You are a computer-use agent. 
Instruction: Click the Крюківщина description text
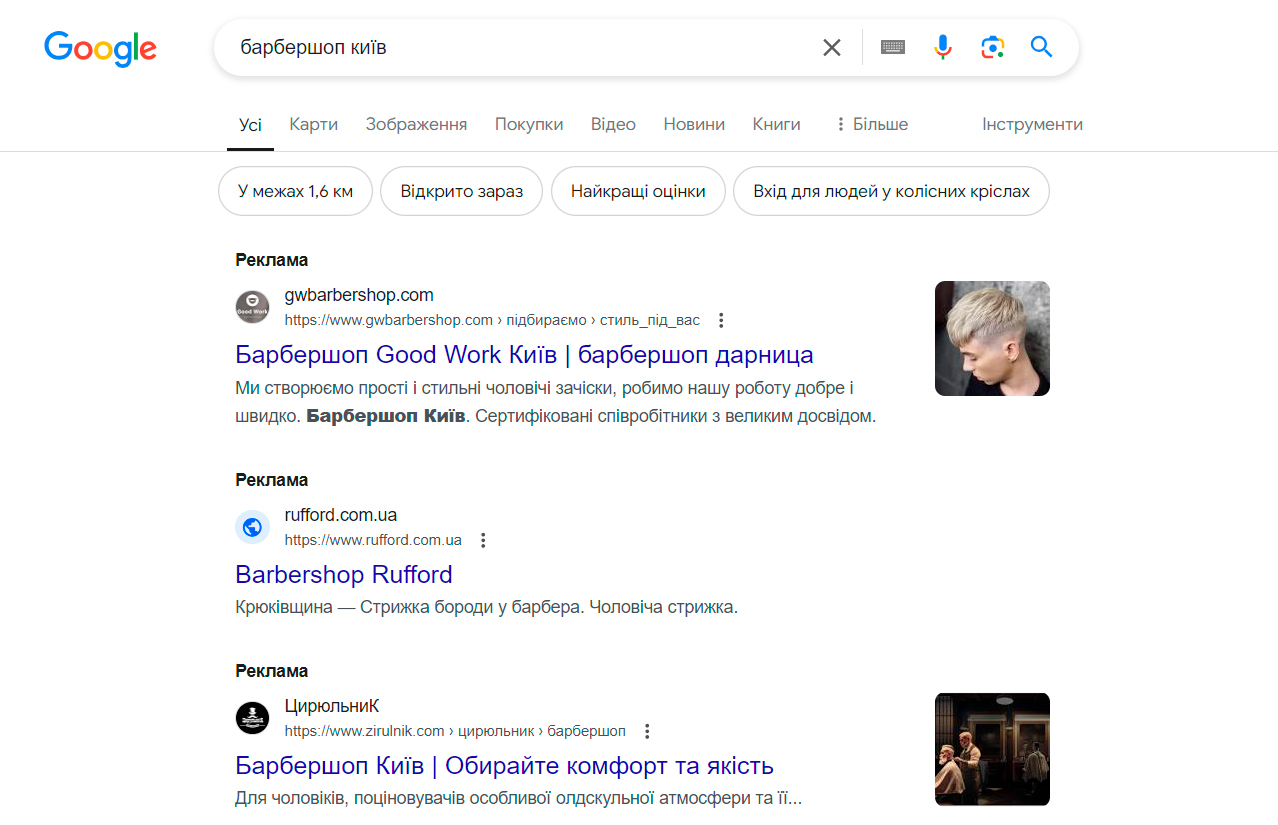[486, 606]
